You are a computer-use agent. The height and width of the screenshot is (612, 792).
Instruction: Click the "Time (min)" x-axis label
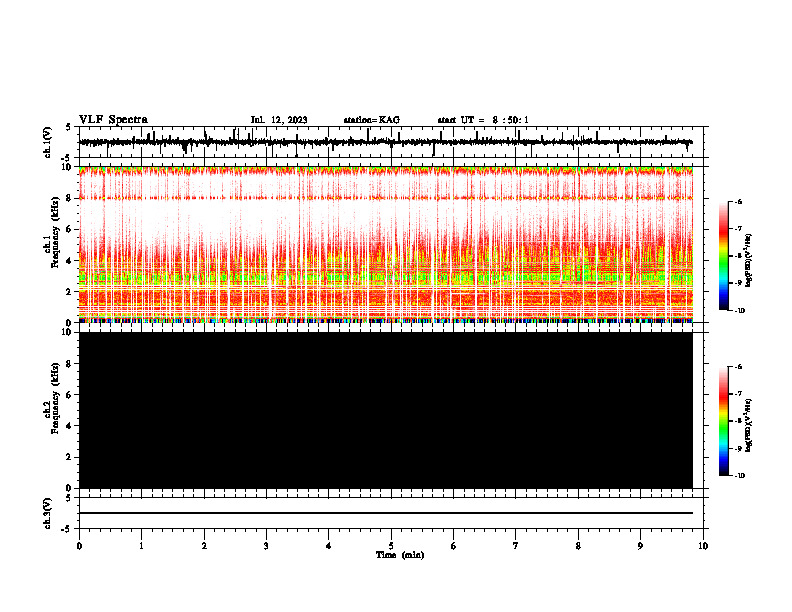click(x=400, y=555)
